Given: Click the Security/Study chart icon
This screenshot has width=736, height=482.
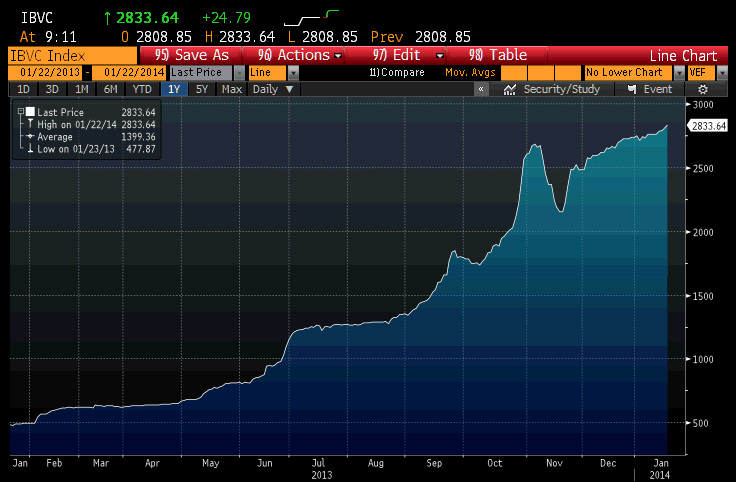Looking at the screenshot, I should (510, 89).
